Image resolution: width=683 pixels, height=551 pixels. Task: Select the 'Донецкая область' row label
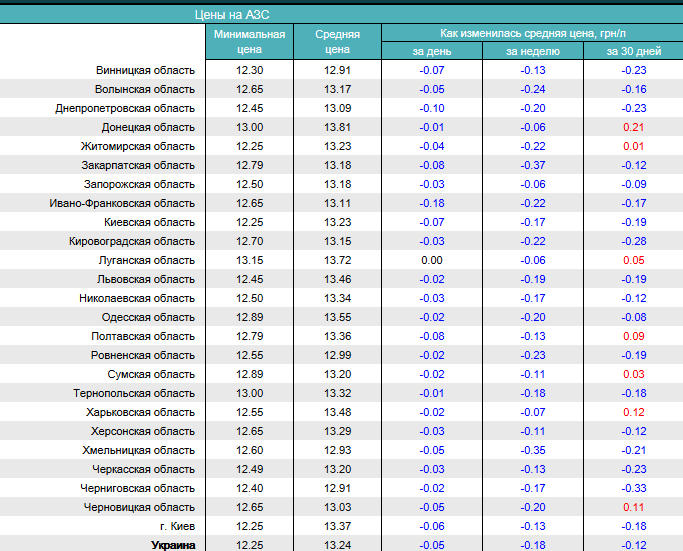tap(148, 127)
